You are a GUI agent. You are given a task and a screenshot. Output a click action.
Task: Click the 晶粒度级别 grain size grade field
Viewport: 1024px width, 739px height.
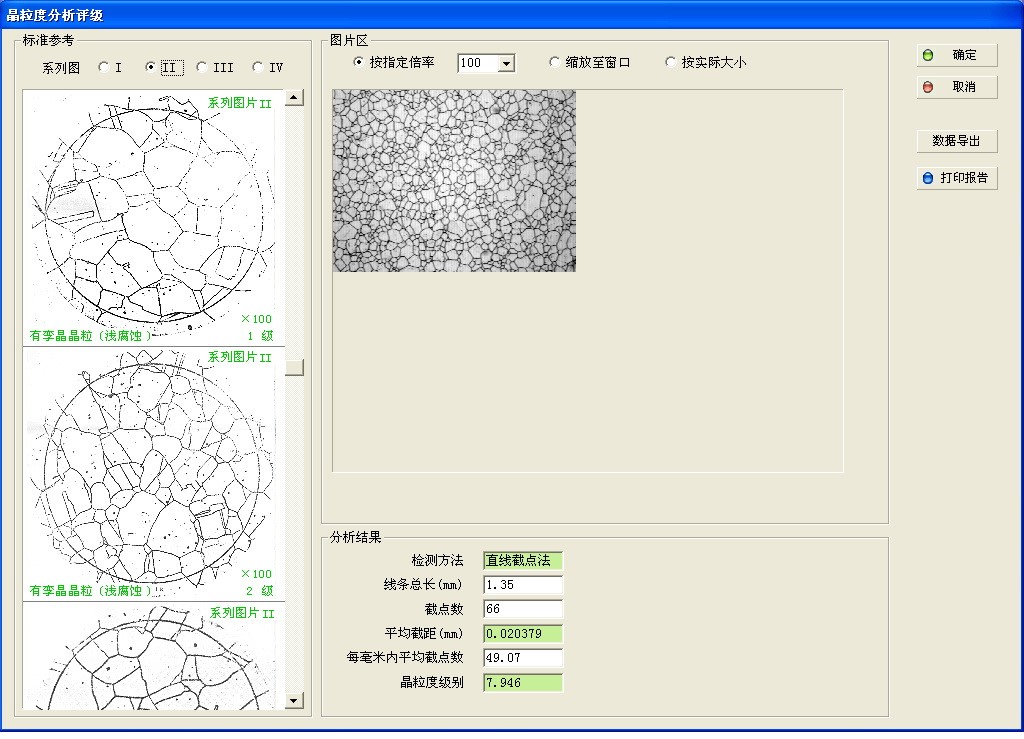point(522,683)
